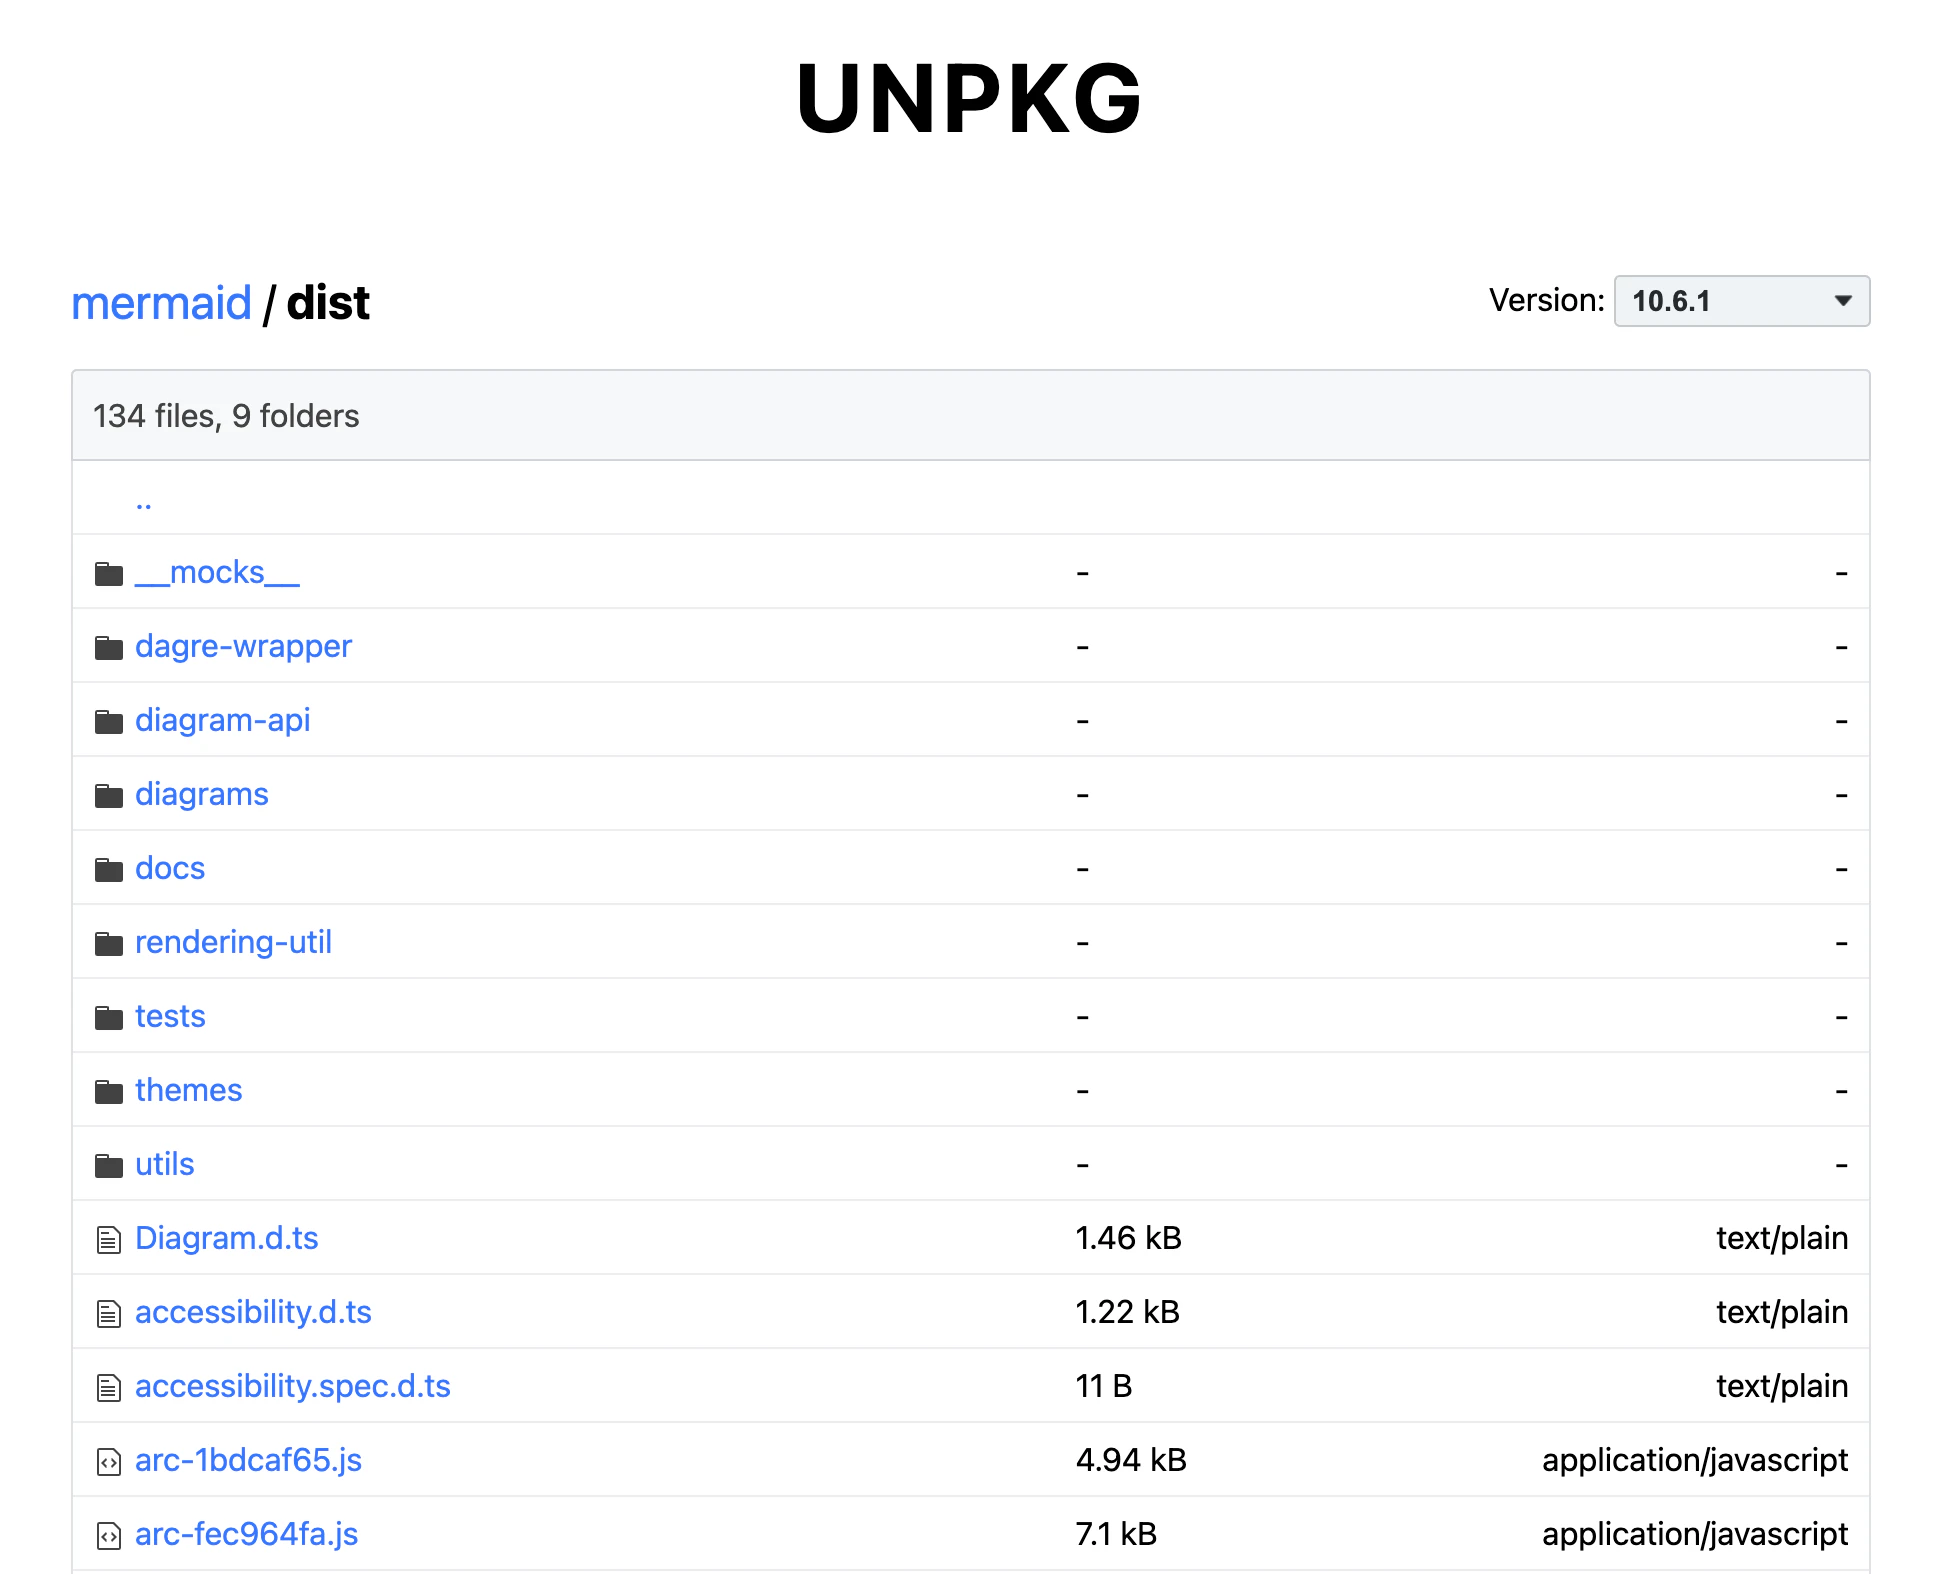Click the accessibility.spec.d.ts file icon
Viewport: 1940px width, 1574px height.
click(x=108, y=1388)
